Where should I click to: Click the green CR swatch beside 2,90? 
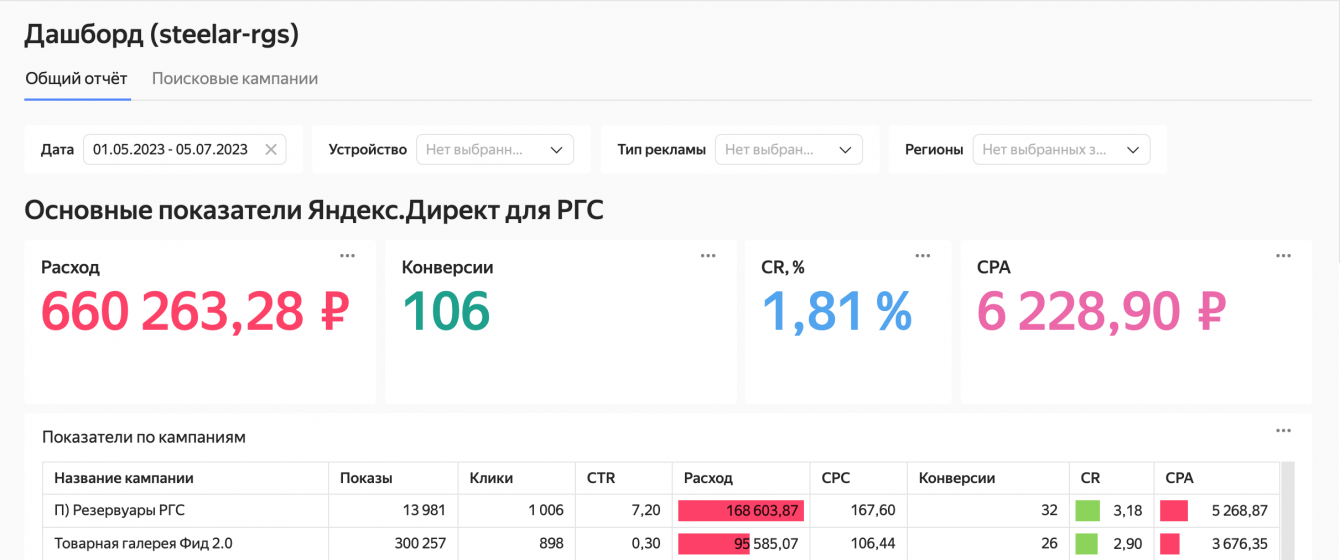click(1087, 543)
